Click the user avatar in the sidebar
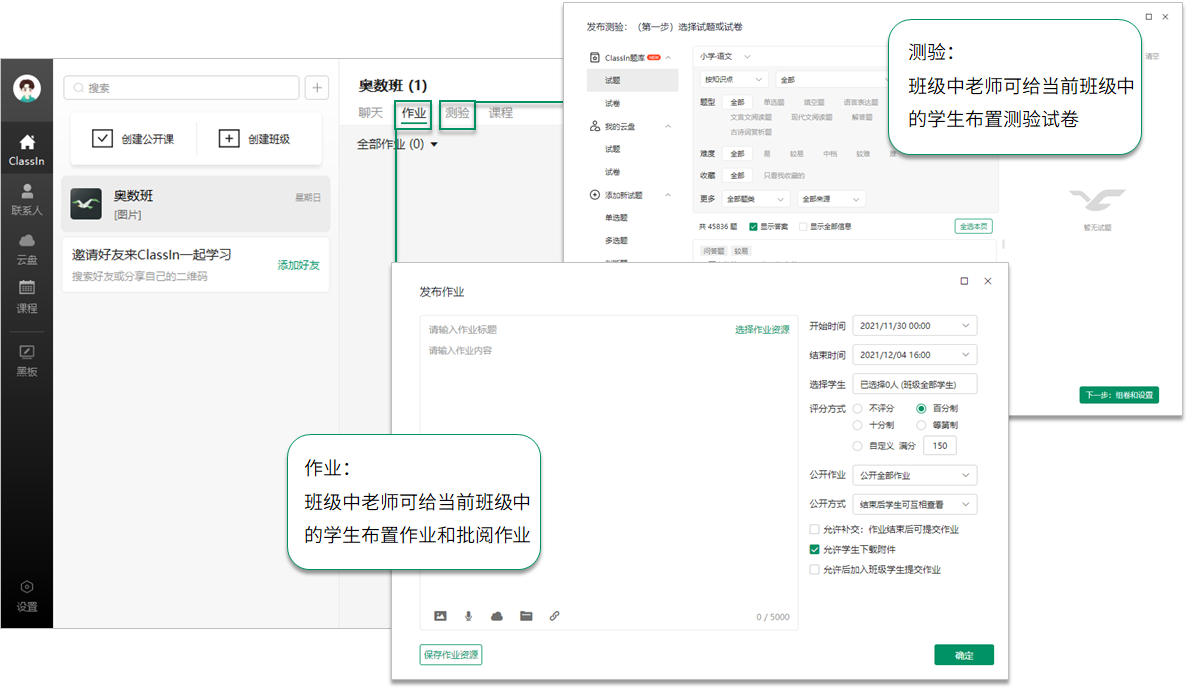The height and width of the screenshot is (690, 1189). click(x=27, y=89)
